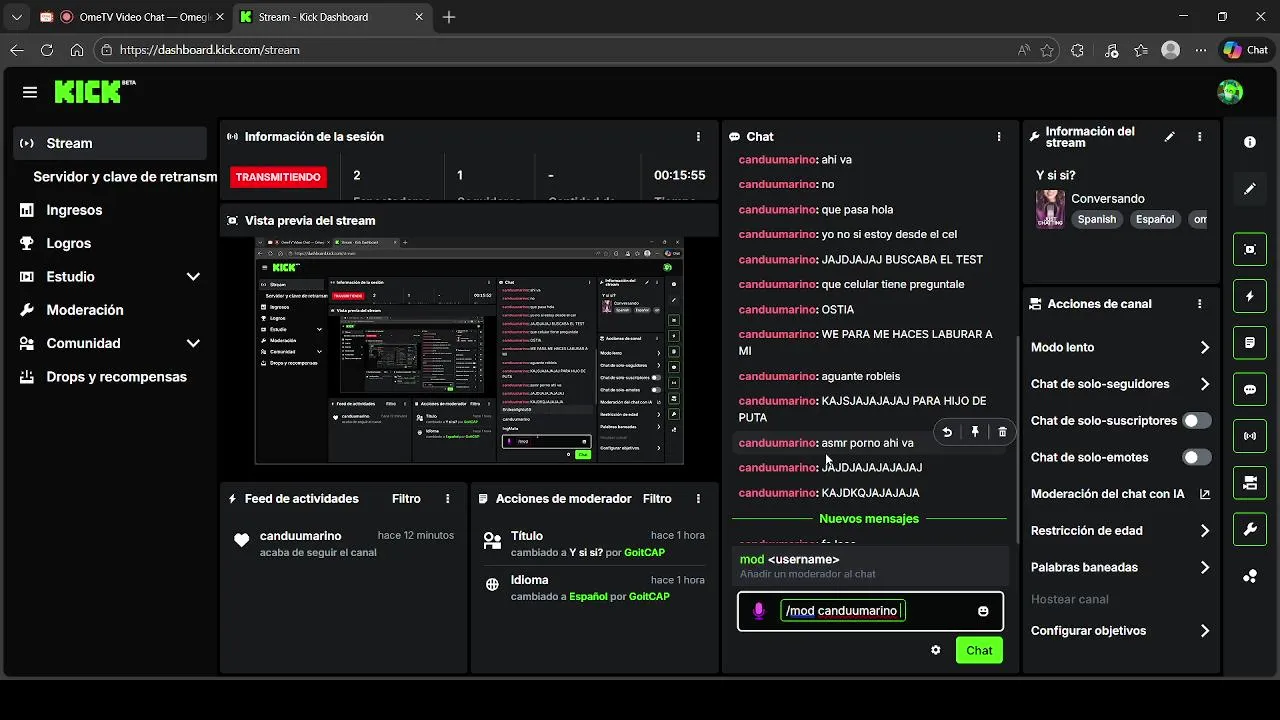Toggle the stream preview widget icon in sidebar
The width and height of the screenshot is (1280, 720).
click(1250, 249)
